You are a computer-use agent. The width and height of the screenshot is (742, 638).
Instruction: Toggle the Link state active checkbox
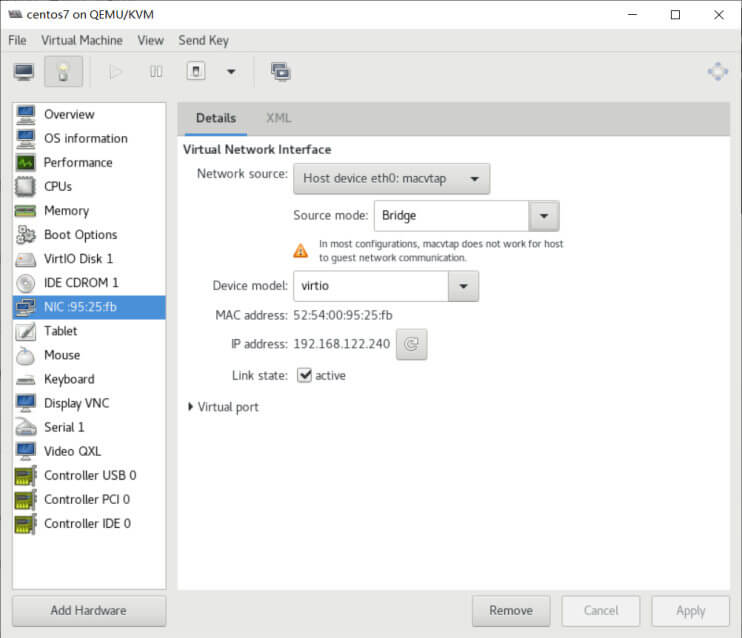click(304, 375)
